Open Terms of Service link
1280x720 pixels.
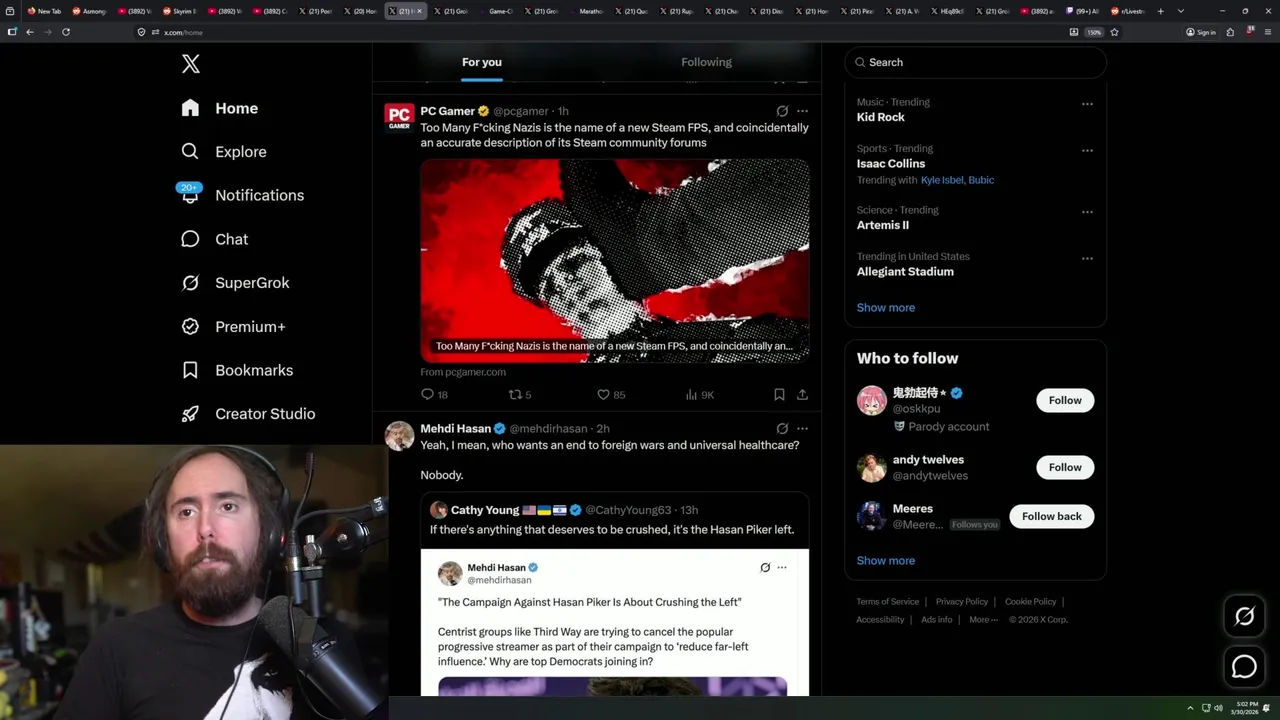[x=887, y=602]
